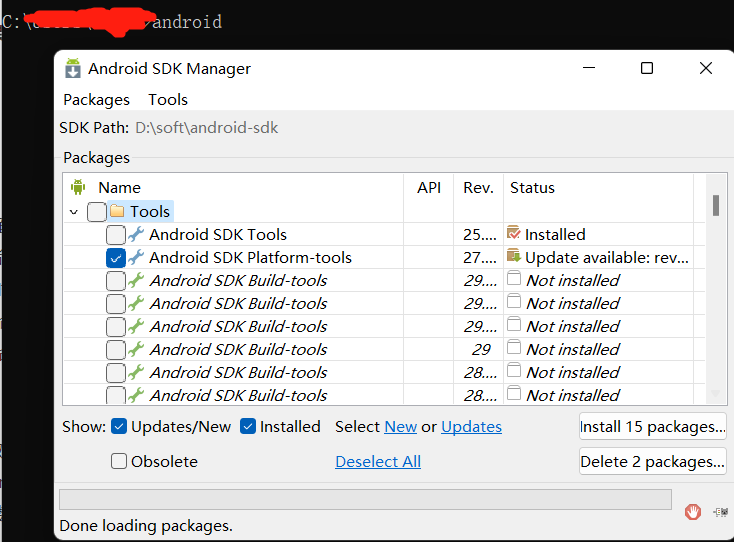Click the 'Installed' status text of Android SDK Tools

[555, 234]
